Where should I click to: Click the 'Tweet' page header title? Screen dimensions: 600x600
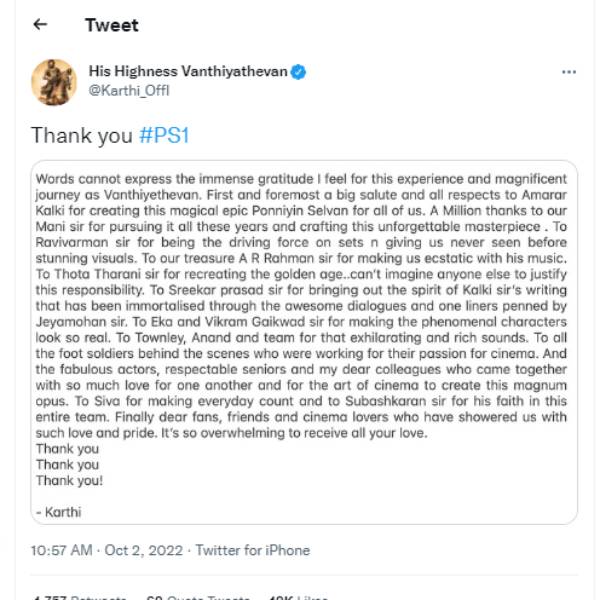(112, 24)
